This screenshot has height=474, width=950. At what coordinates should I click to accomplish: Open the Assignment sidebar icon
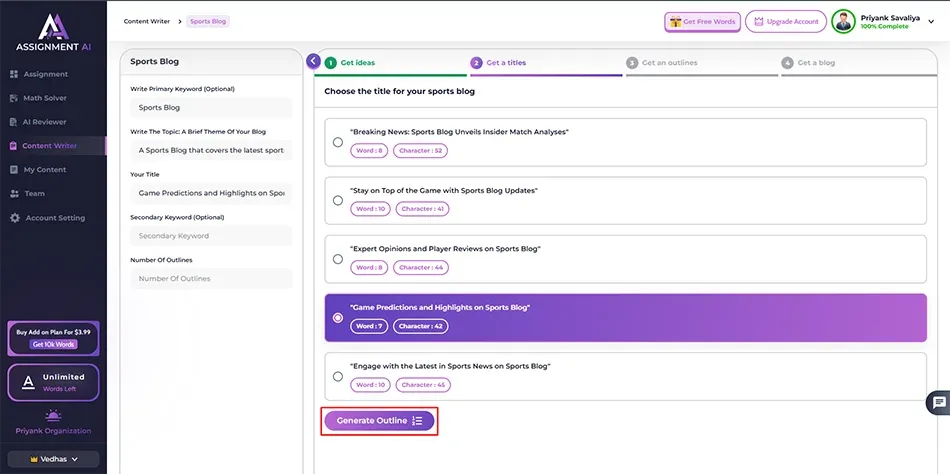pos(14,74)
